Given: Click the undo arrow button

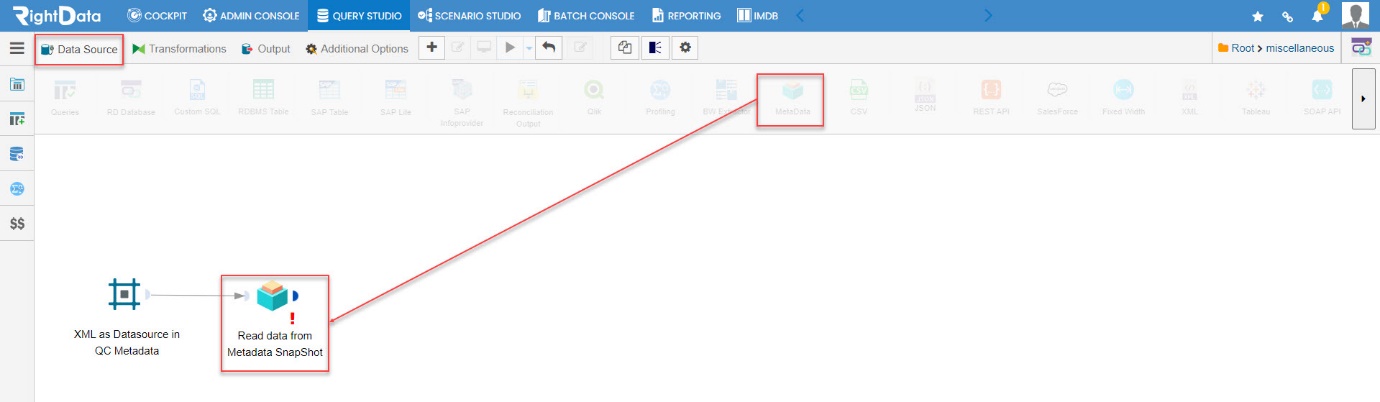Looking at the screenshot, I should tap(549, 48).
